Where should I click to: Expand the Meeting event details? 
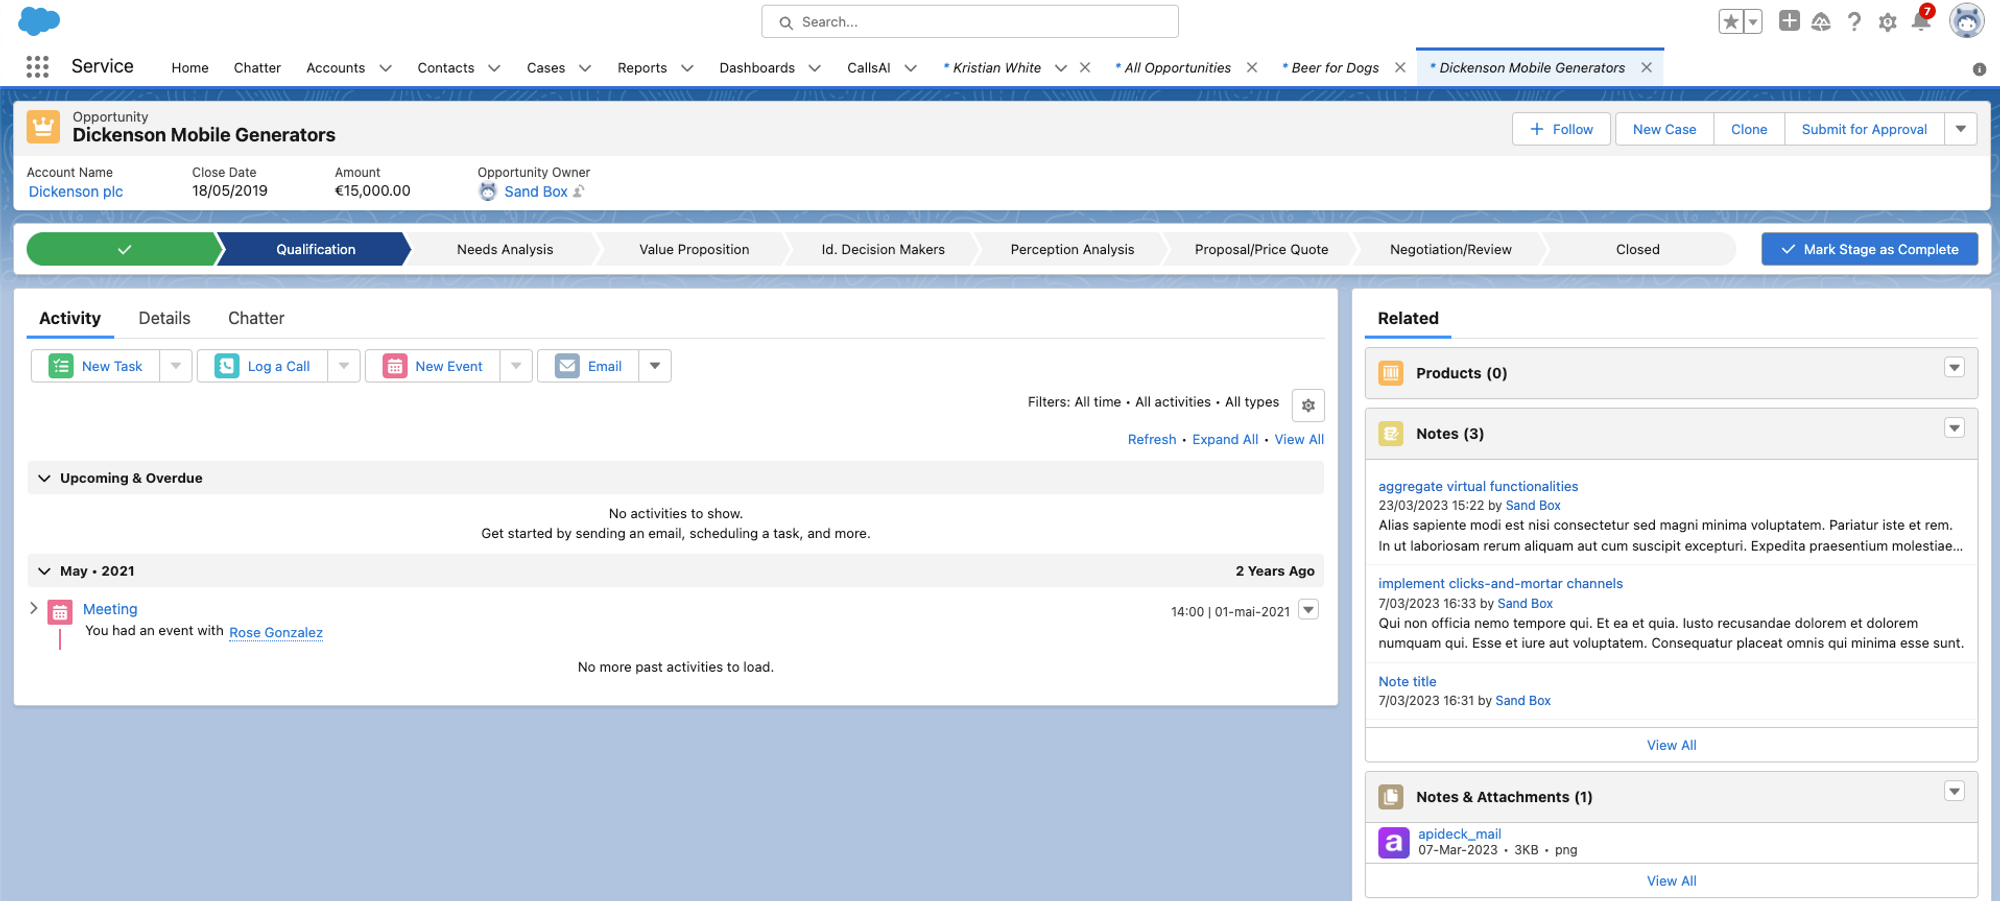tap(34, 608)
